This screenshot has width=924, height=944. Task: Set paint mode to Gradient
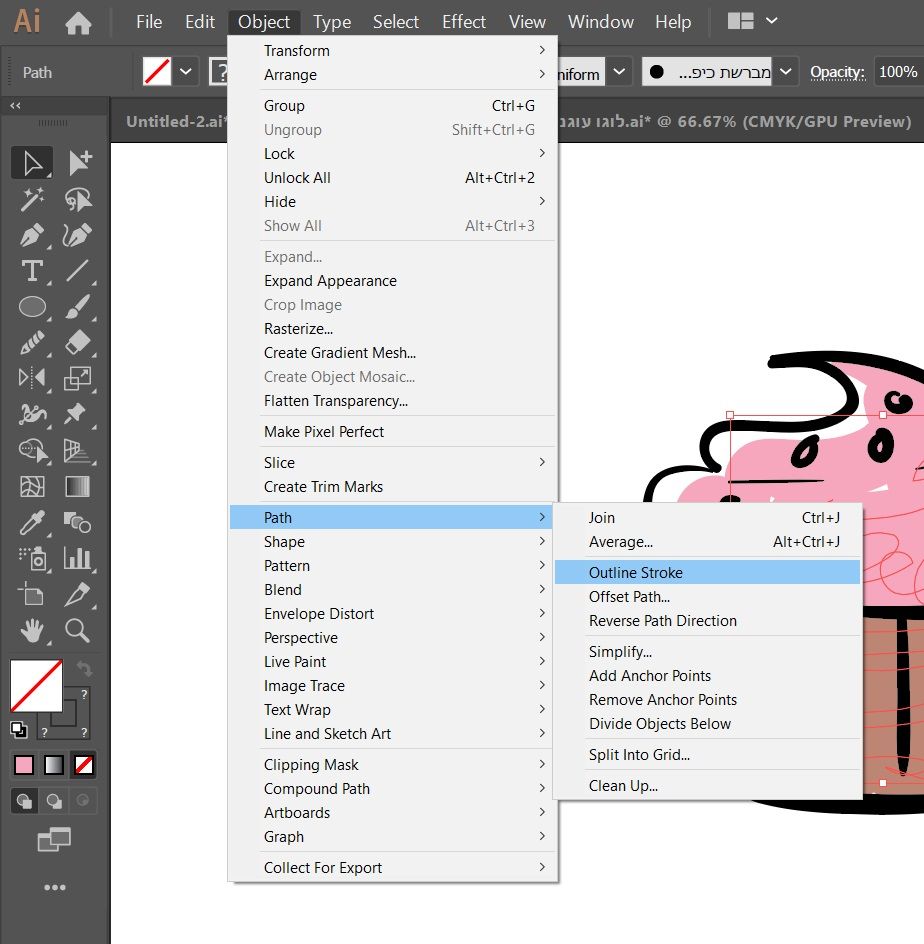pyautogui.click(x=54, y=765)
